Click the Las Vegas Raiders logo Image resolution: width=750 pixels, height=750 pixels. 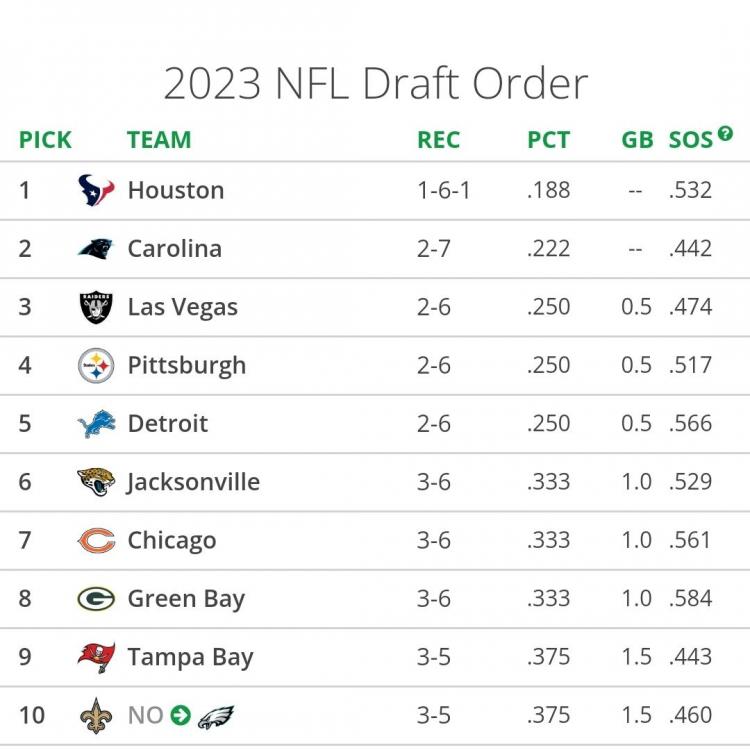click(96, 307)
